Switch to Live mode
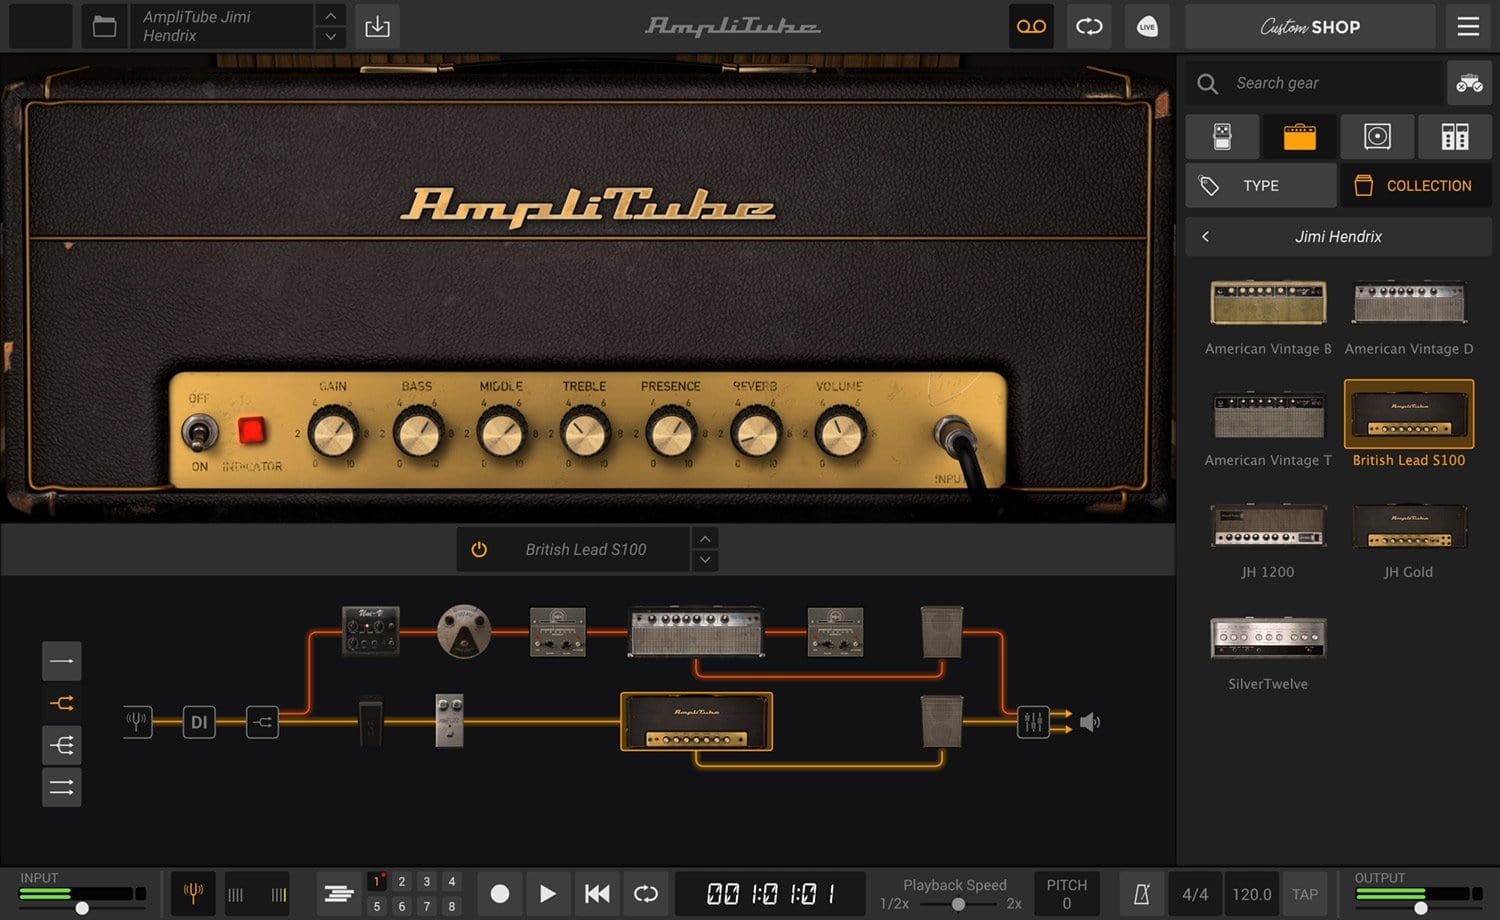 point(1147,27)
